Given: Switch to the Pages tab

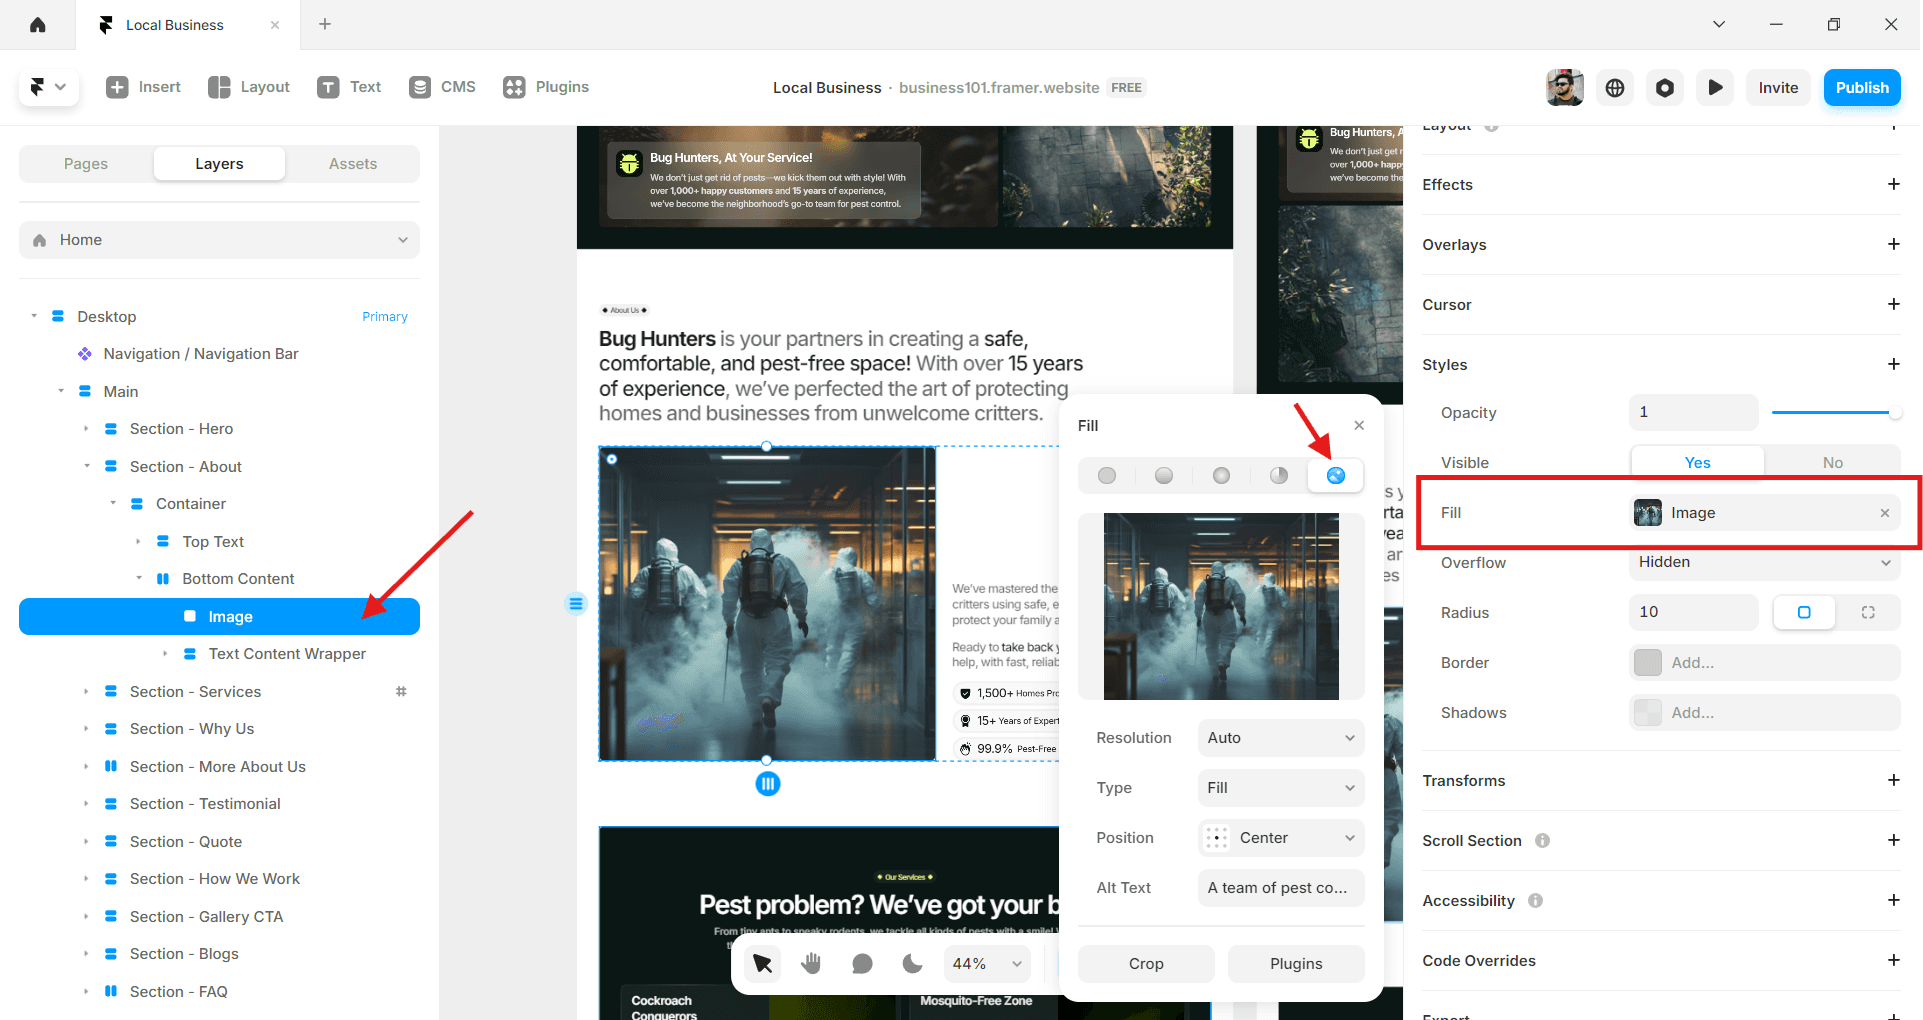Looking at the screenshot, I should coord(86,164).
